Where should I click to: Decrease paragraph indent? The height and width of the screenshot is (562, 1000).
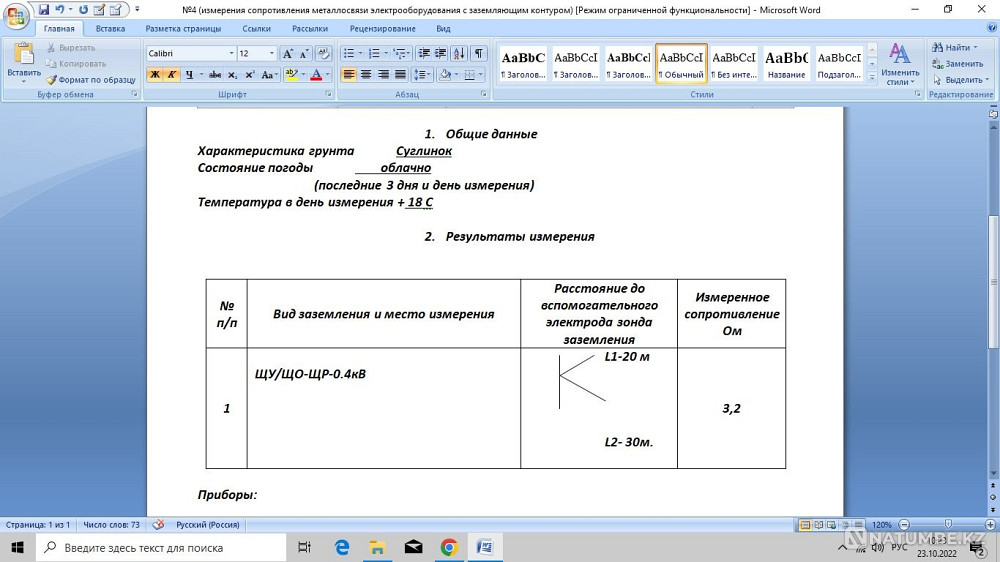pyautogui.click(x=423, y=54)
